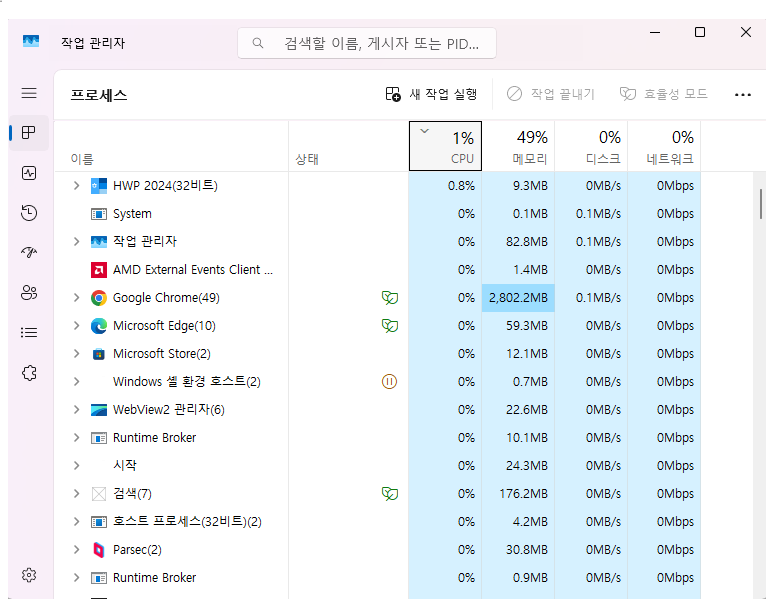This screenshot has height=599, width=766.
Task: Click the AMD External Events Client icon
Action: coord(99,270)
